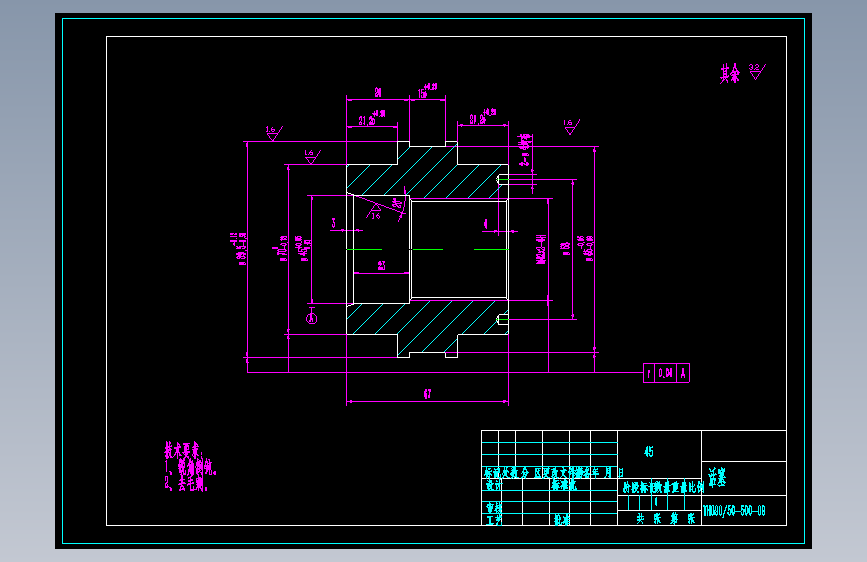Select the vertical ø70 diameter dimension
867x562 pixels.
tap(281, 248)
